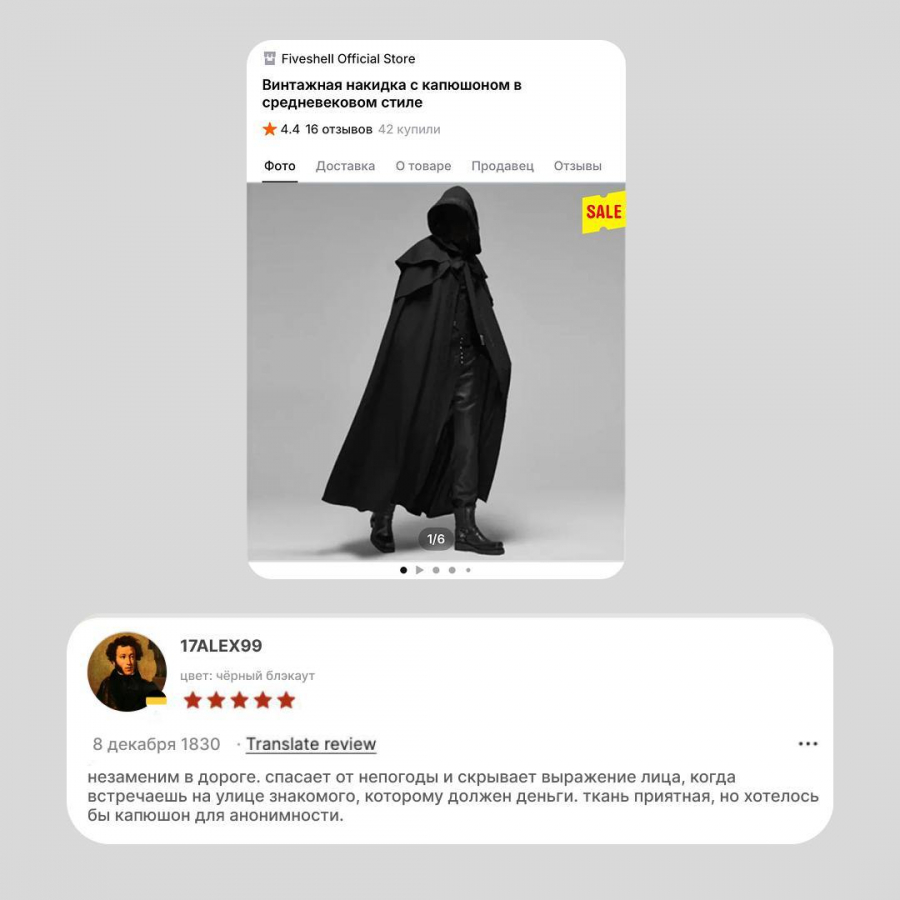The width and height of the screenshot is (900, 900).
Task: Open the Fiveshell Official Store link
Action: click(x=348, y=59)
